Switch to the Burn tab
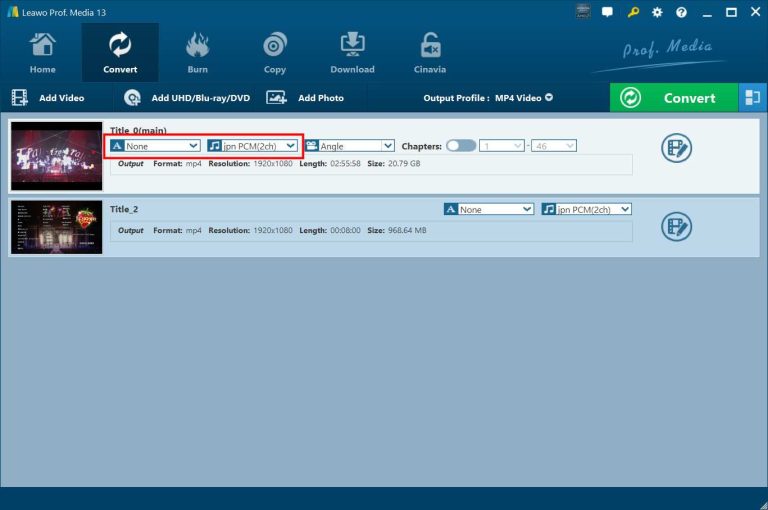 click(x=197, y=53)
